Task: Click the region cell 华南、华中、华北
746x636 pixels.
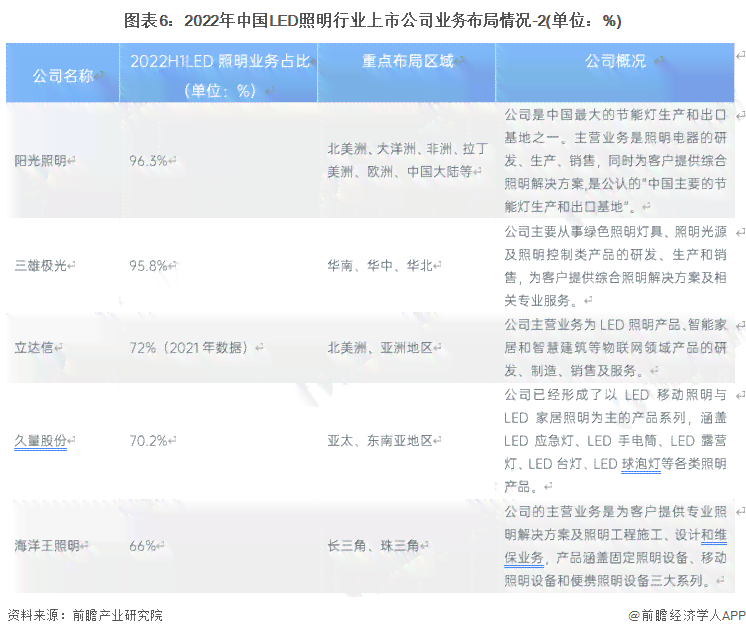Action: point(380,265)
